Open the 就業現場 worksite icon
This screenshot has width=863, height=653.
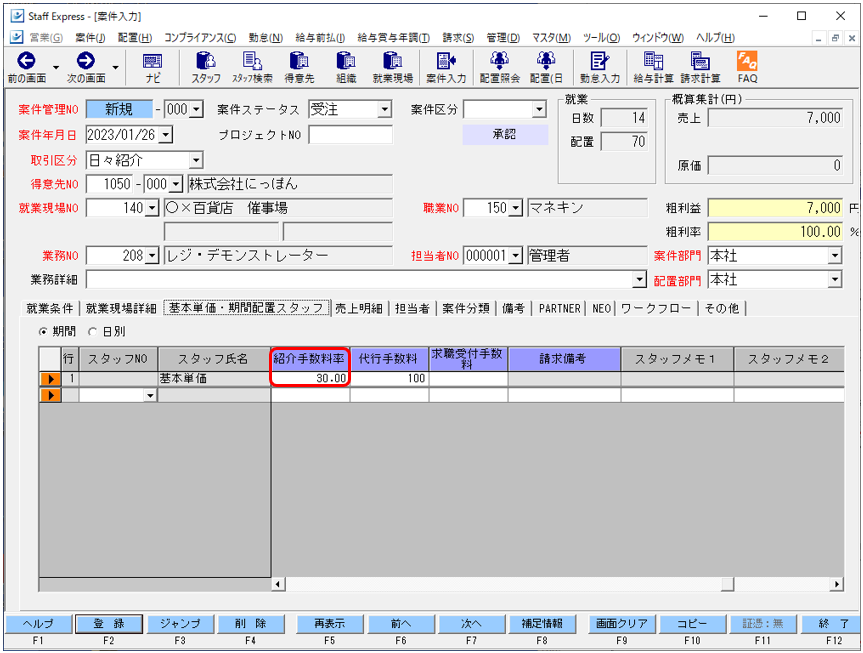click(x=392, y=61)
